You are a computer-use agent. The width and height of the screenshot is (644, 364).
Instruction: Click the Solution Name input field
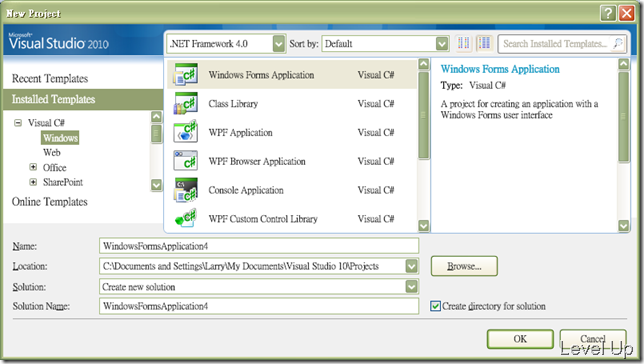point(259,306)
